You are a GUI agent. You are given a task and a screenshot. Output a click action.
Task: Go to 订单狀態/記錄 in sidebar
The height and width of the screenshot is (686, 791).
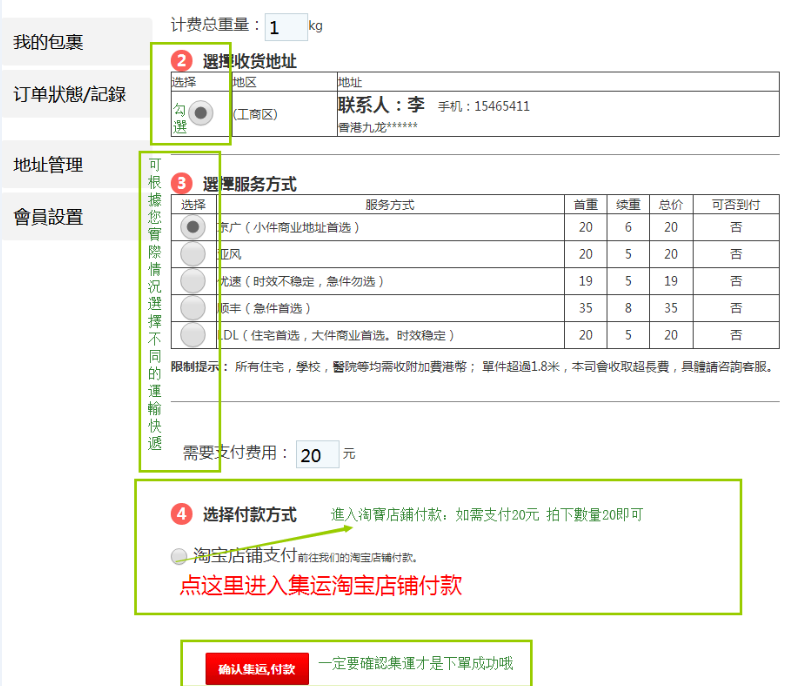click(x=77, y=94)
